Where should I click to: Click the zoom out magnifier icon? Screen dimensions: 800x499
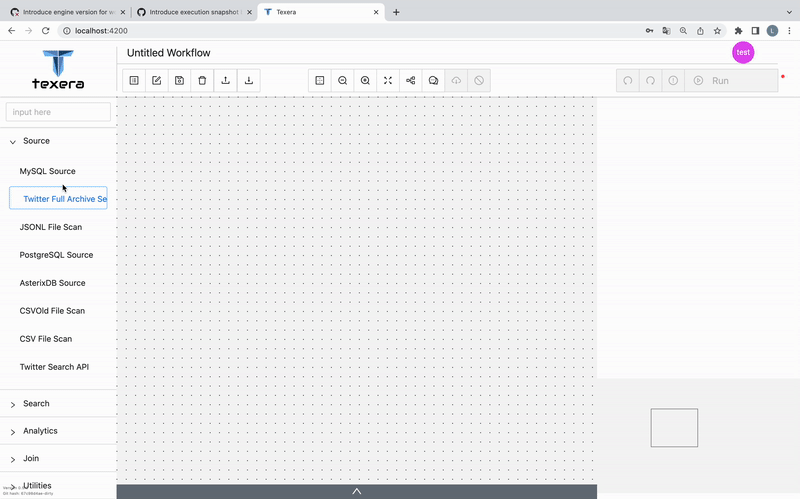pyautogui.click(x=342, y=81)
